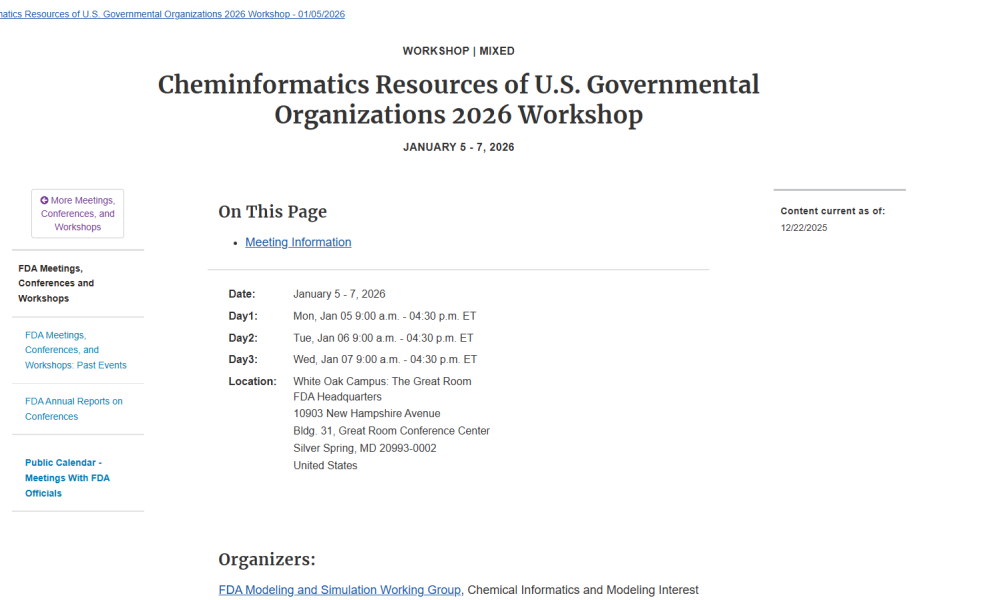Select the Date value January 5 - 7, 2026
Viewport: 1000px width, 600px height.
click(339, 294)
